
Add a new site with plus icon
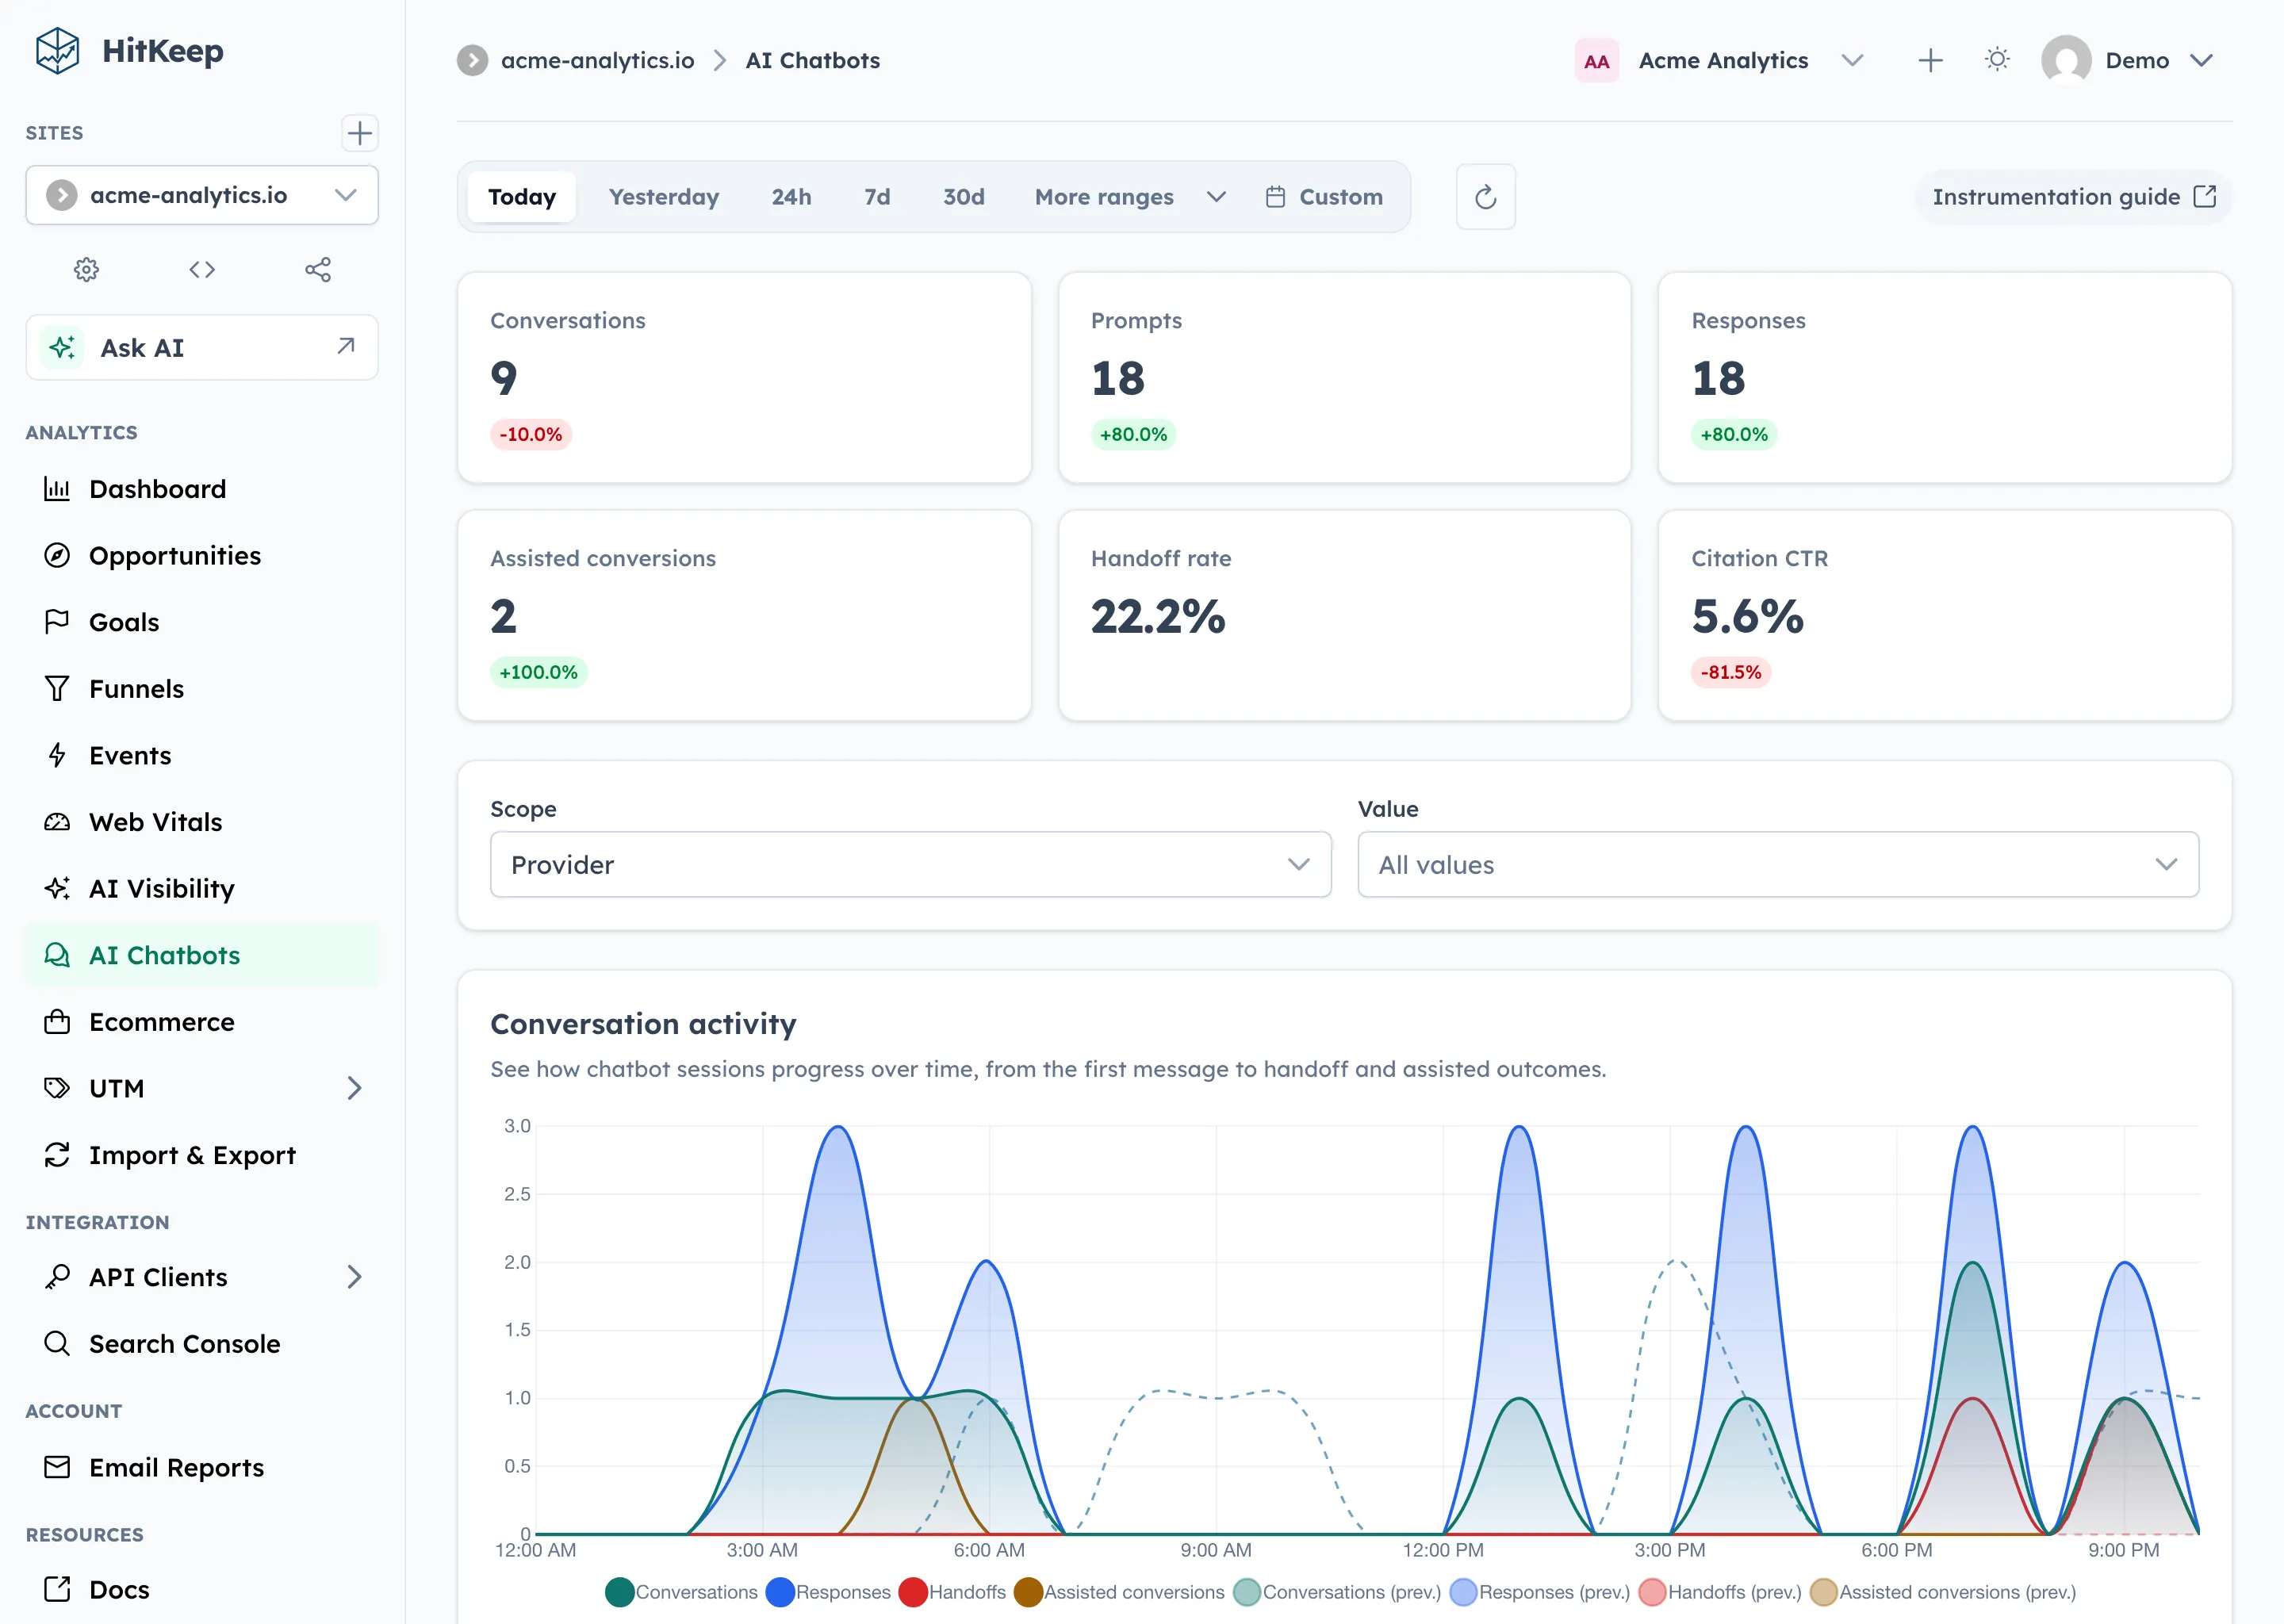tap(359, 133)
